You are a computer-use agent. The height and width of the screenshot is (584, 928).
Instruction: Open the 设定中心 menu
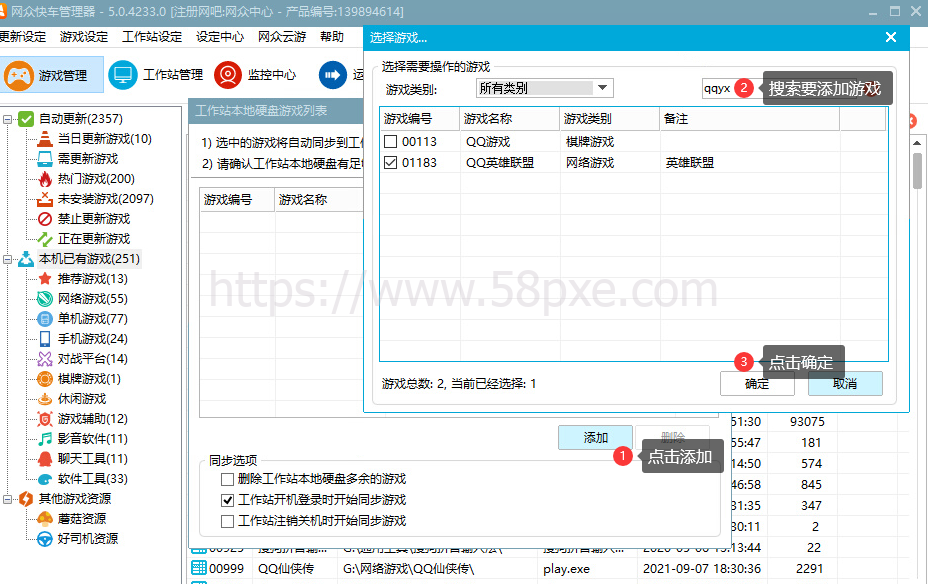pyautogui.click(x=220, y=37)
